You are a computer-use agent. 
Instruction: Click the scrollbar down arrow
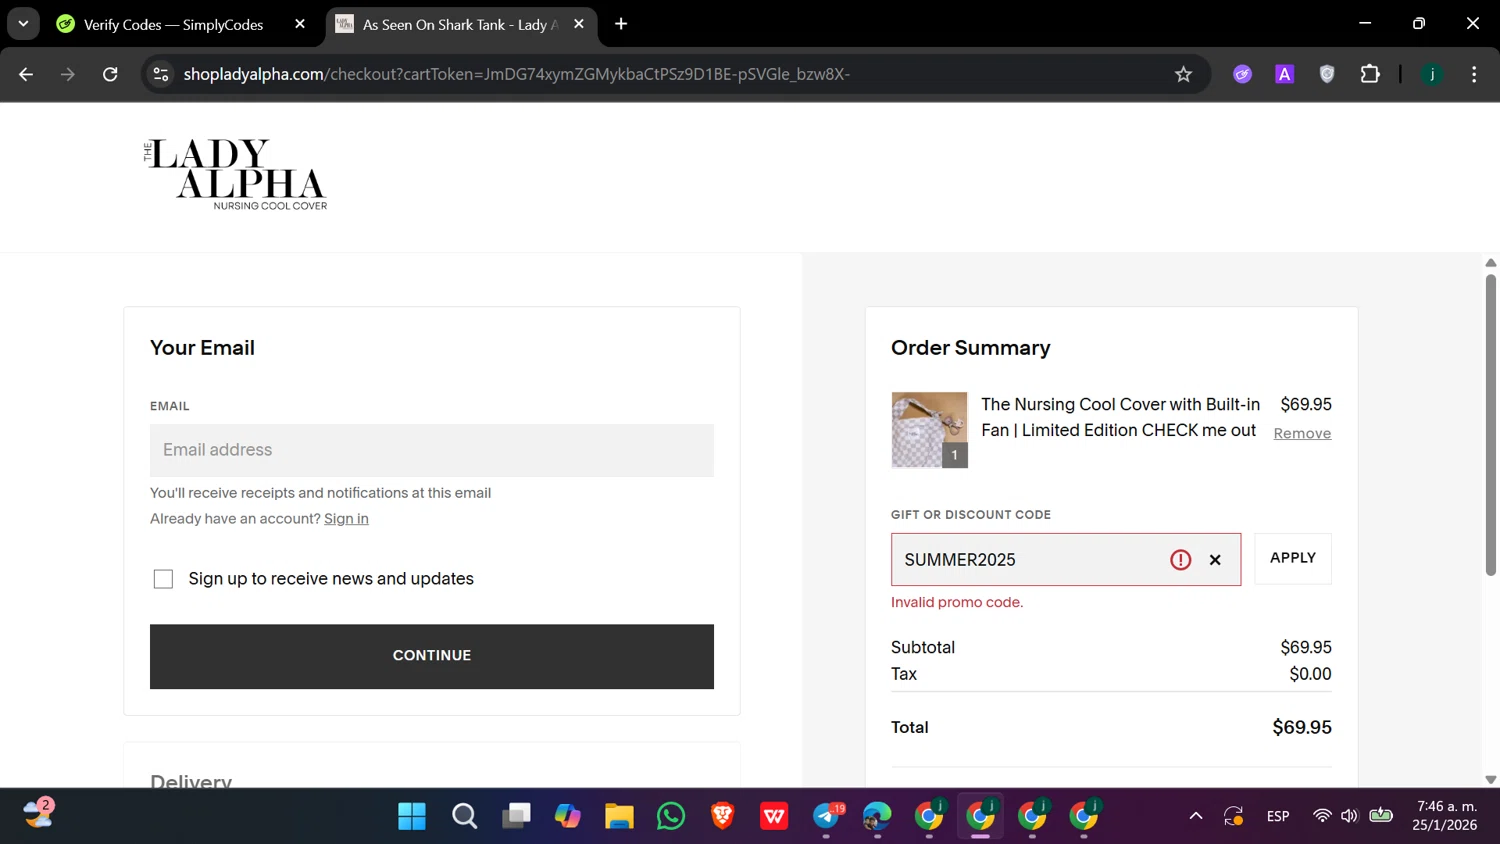pyautogui.click(x=1491, y=780)
